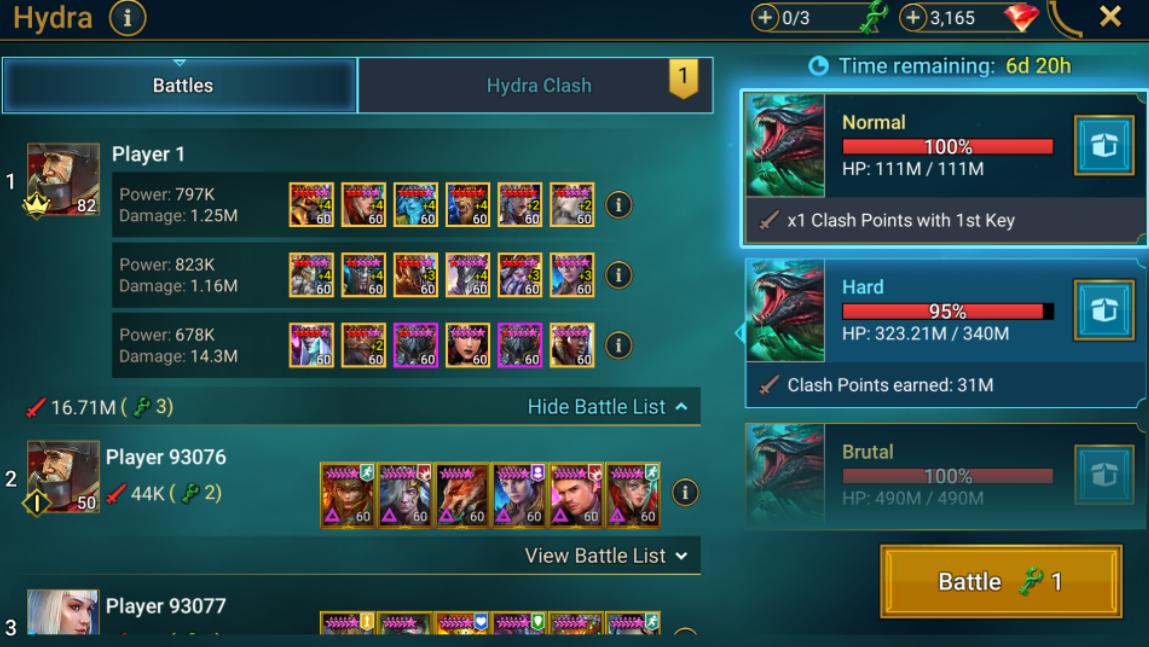
Task: Select the Battles tab
Action: (x=180, y=86)
